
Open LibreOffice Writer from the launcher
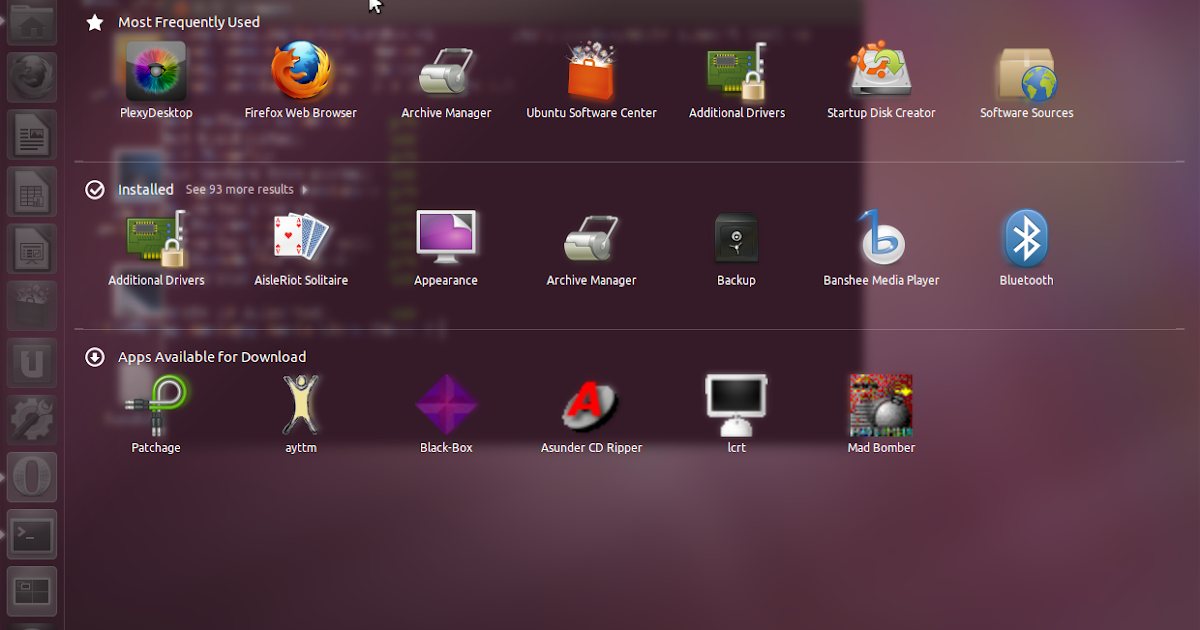pos(32,134)
